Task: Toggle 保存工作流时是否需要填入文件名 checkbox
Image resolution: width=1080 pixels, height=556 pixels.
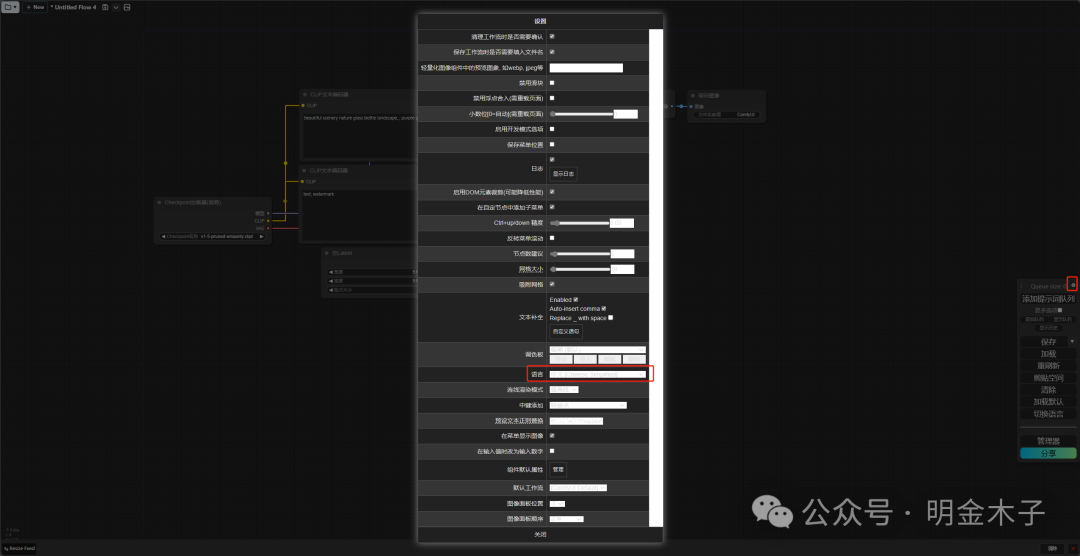Action: [x=552, y=52]
